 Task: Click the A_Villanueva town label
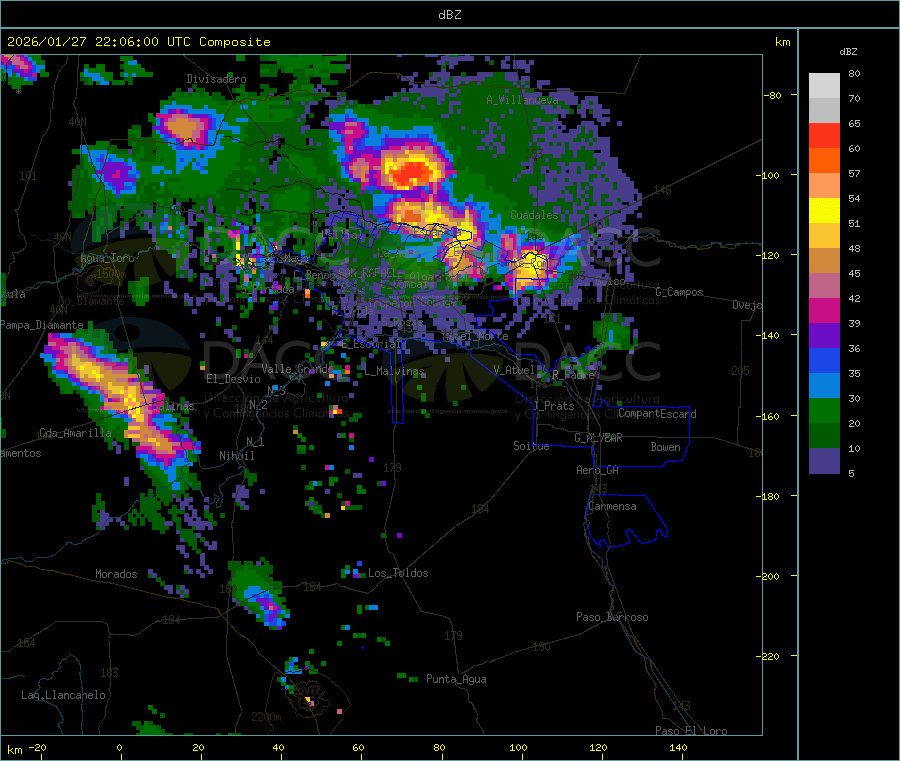click(522, 100)
